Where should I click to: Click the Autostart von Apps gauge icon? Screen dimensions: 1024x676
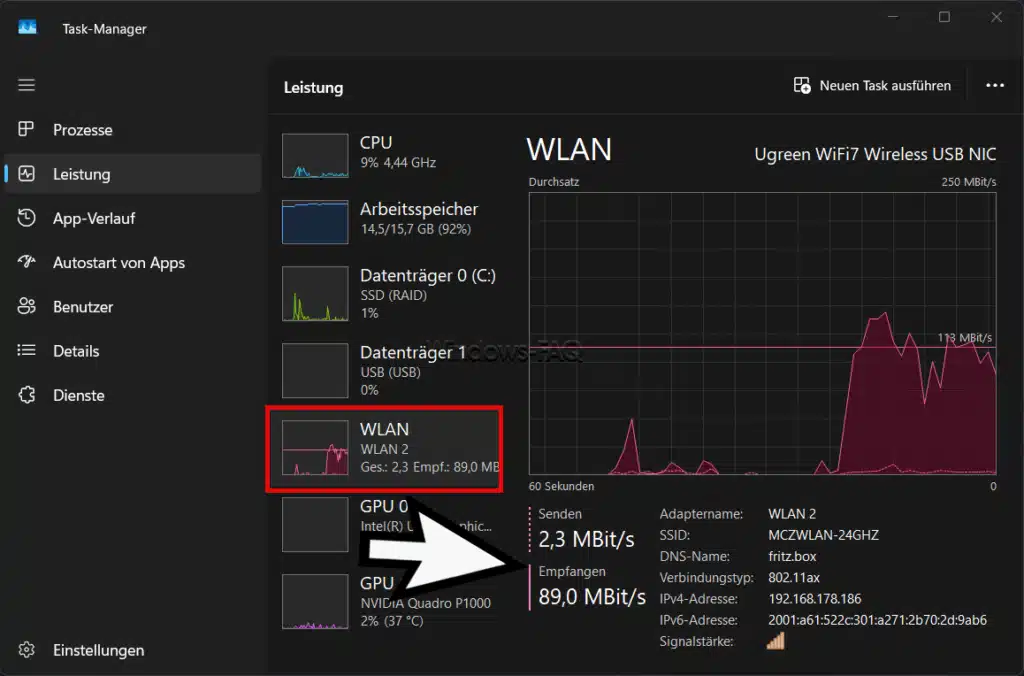point(26,262)
